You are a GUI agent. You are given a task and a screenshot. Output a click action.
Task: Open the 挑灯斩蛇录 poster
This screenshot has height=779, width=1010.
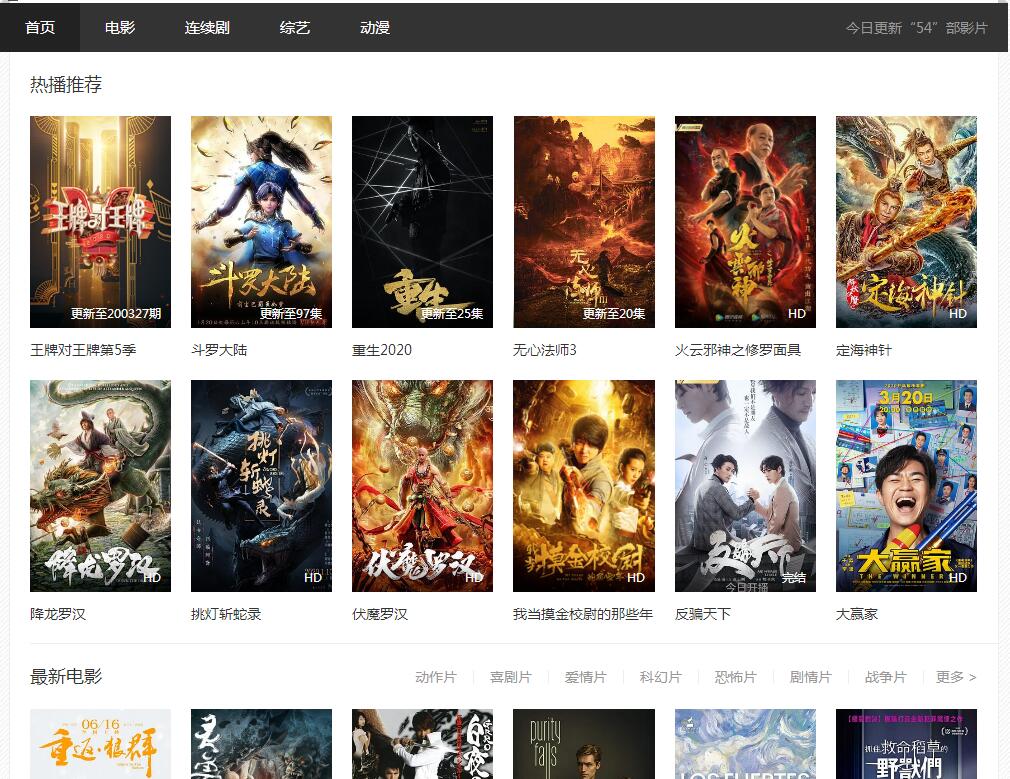click(x=261, y=485)
